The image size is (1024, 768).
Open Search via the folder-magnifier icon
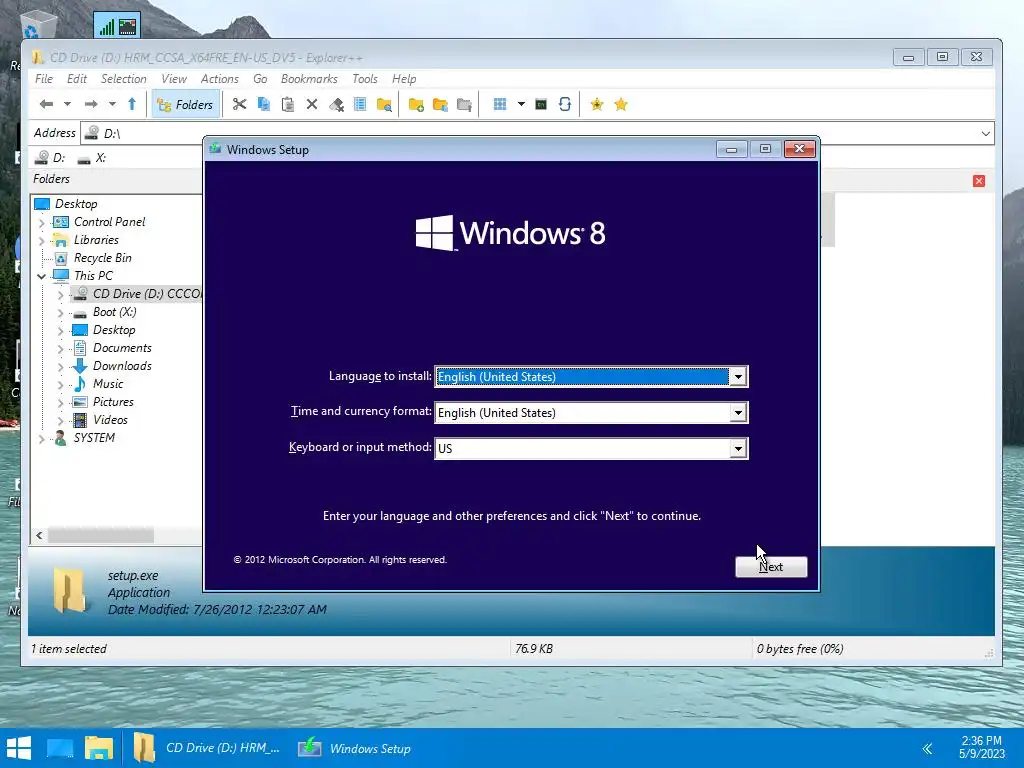tap(384, 104)
